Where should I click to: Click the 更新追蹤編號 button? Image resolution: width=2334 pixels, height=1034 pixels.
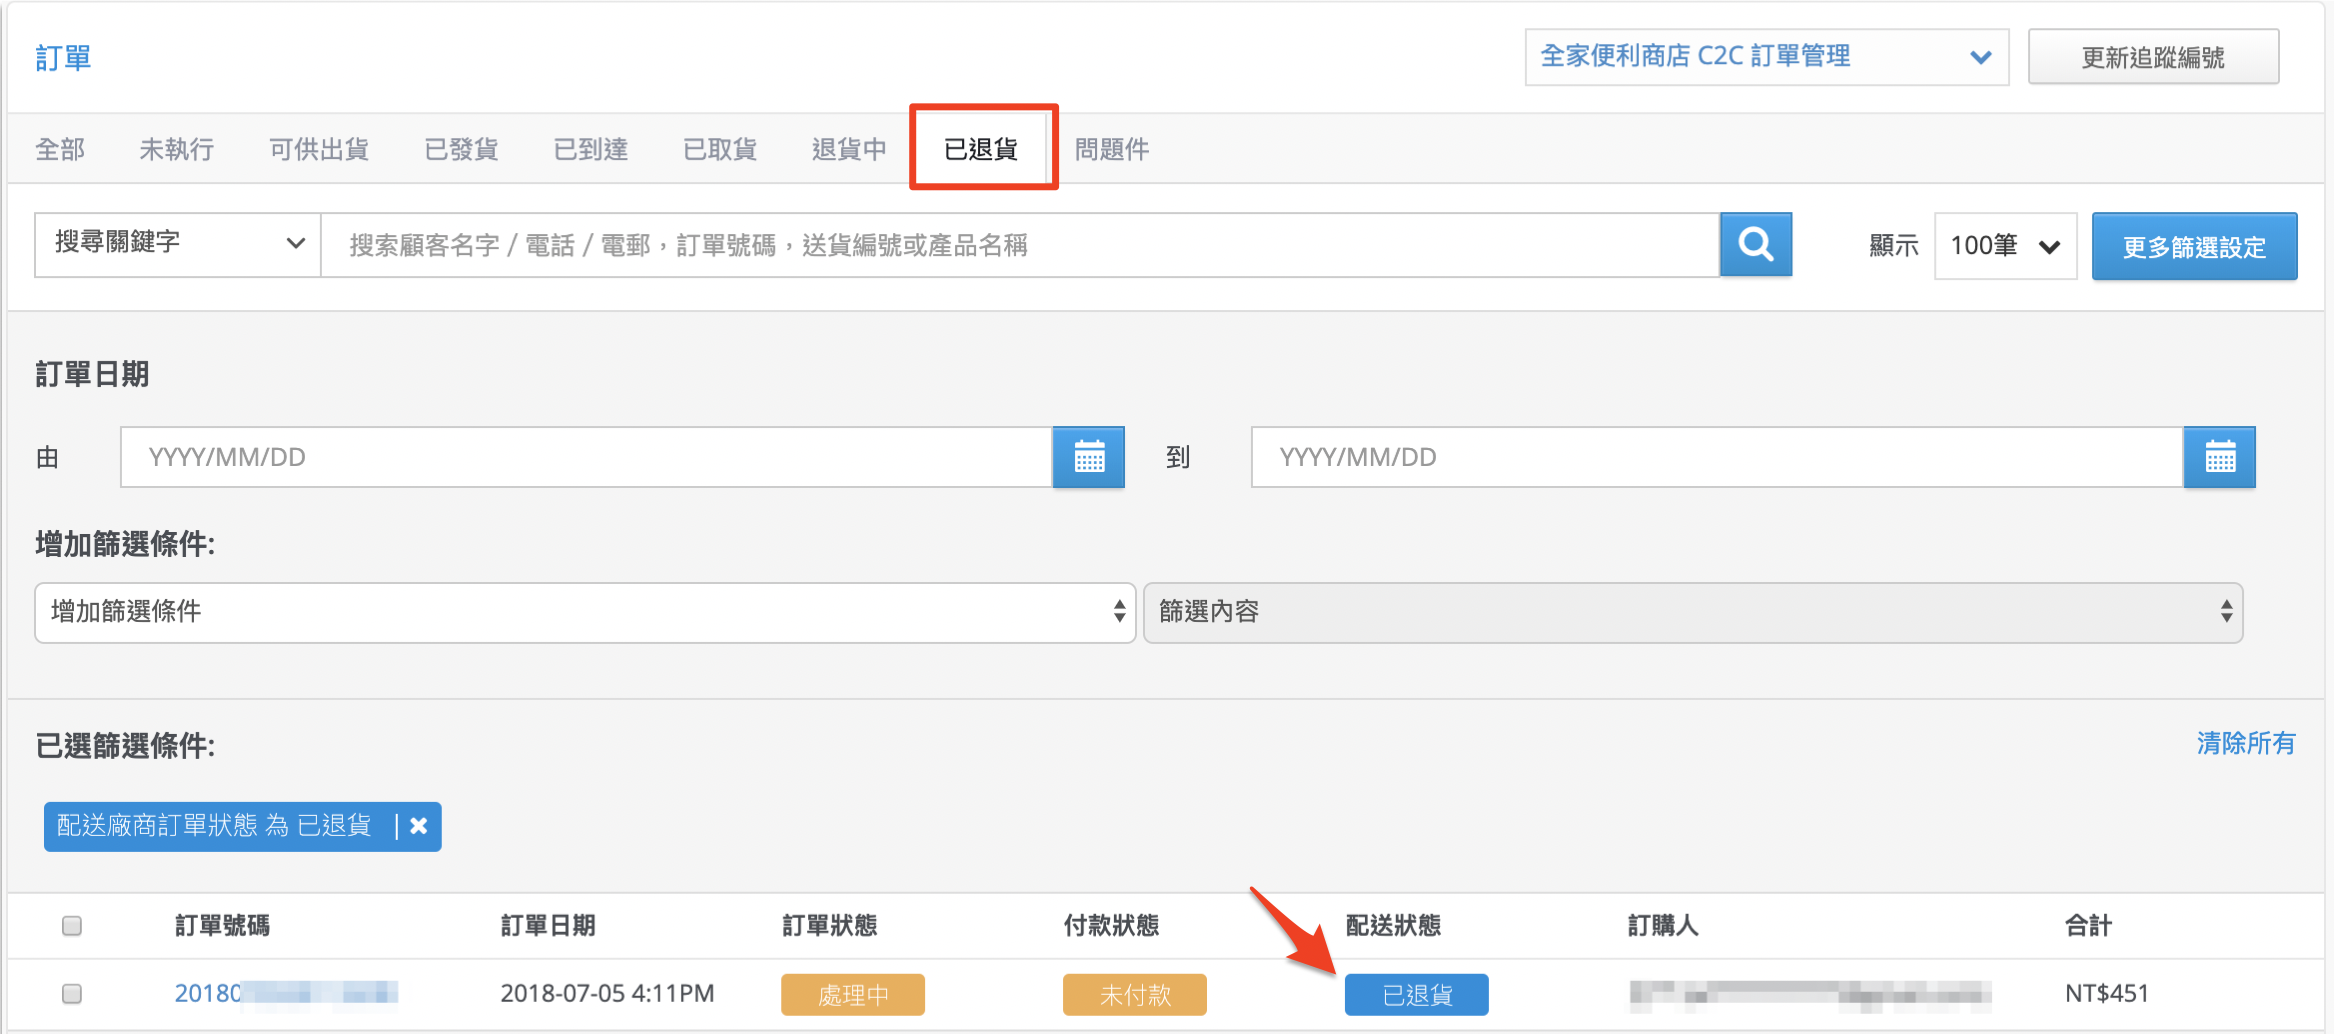coord(2153,57)
